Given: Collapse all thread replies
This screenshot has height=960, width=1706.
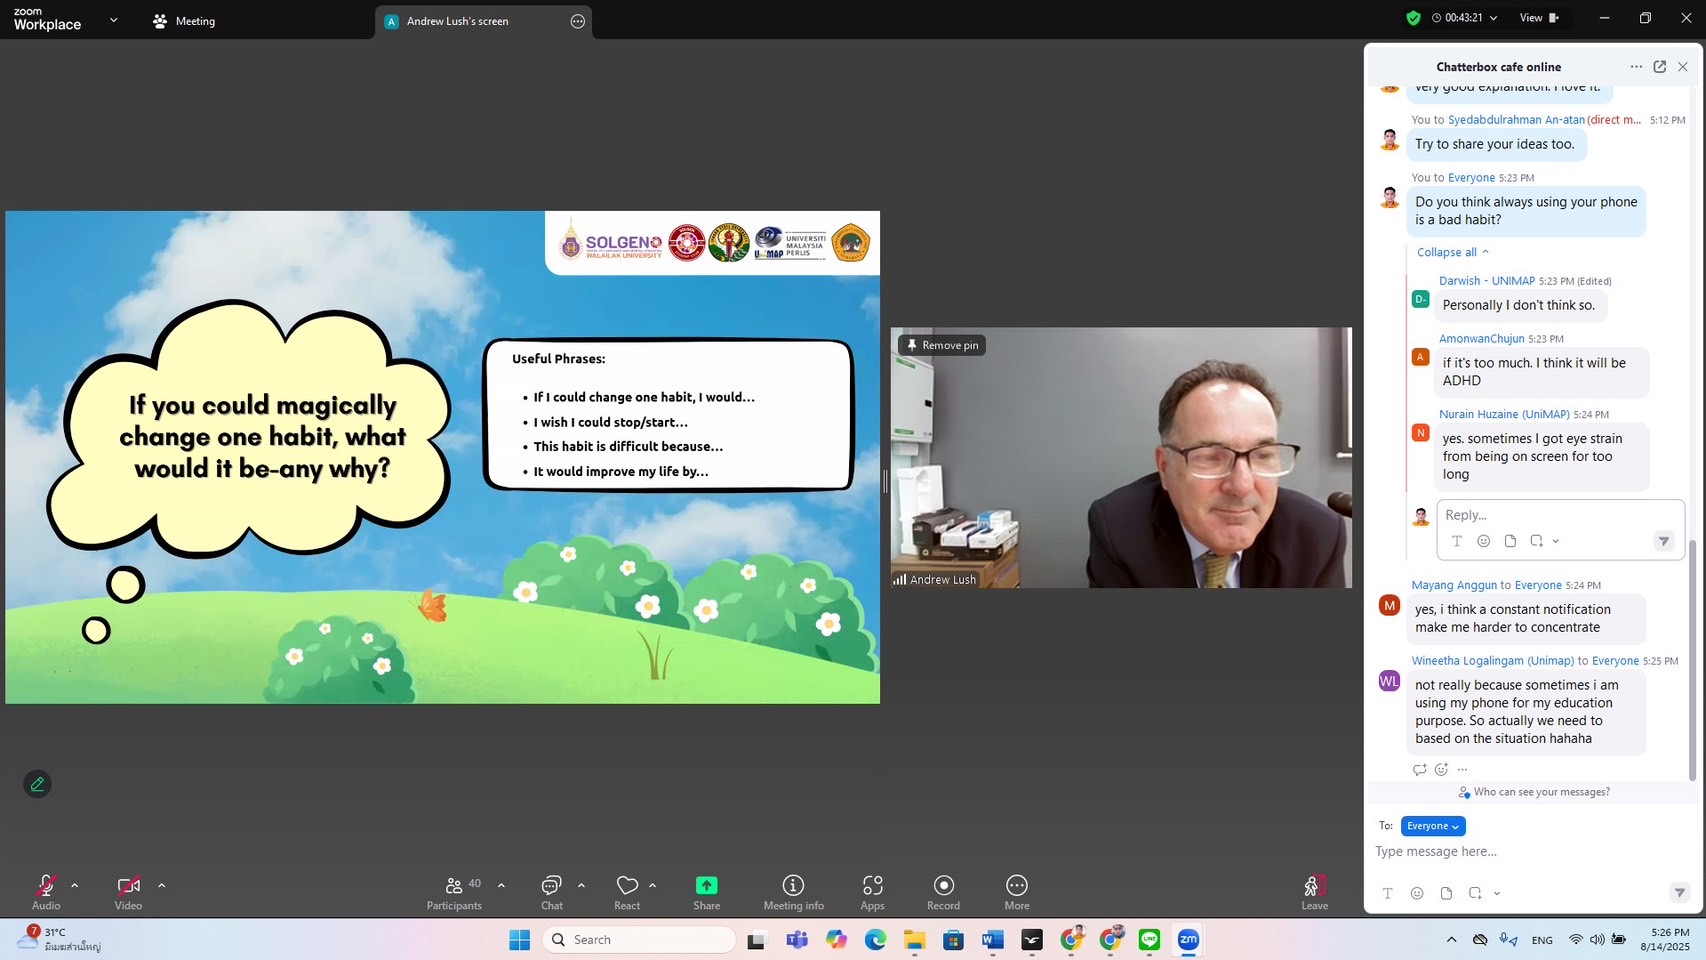Looking at the screenshot, I should [x=1452, y=252].
